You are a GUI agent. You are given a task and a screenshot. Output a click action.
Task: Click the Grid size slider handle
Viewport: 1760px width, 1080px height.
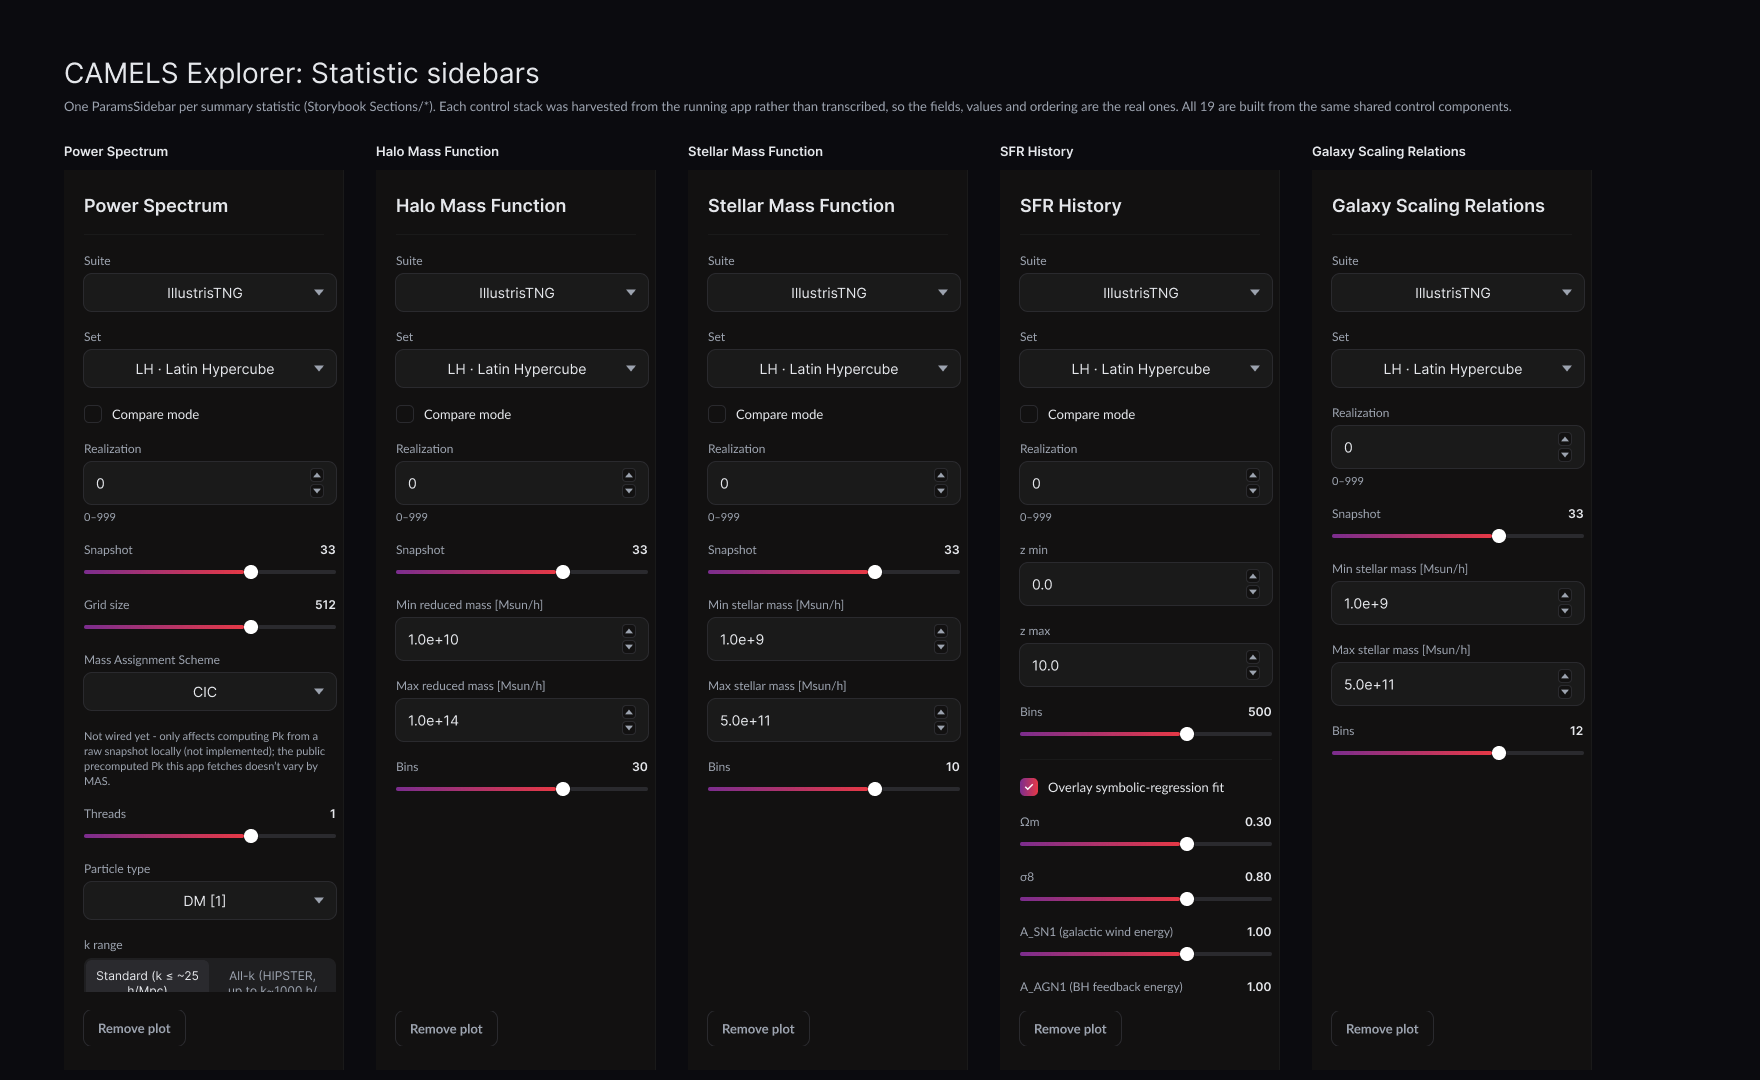click(x=251, y=627)
